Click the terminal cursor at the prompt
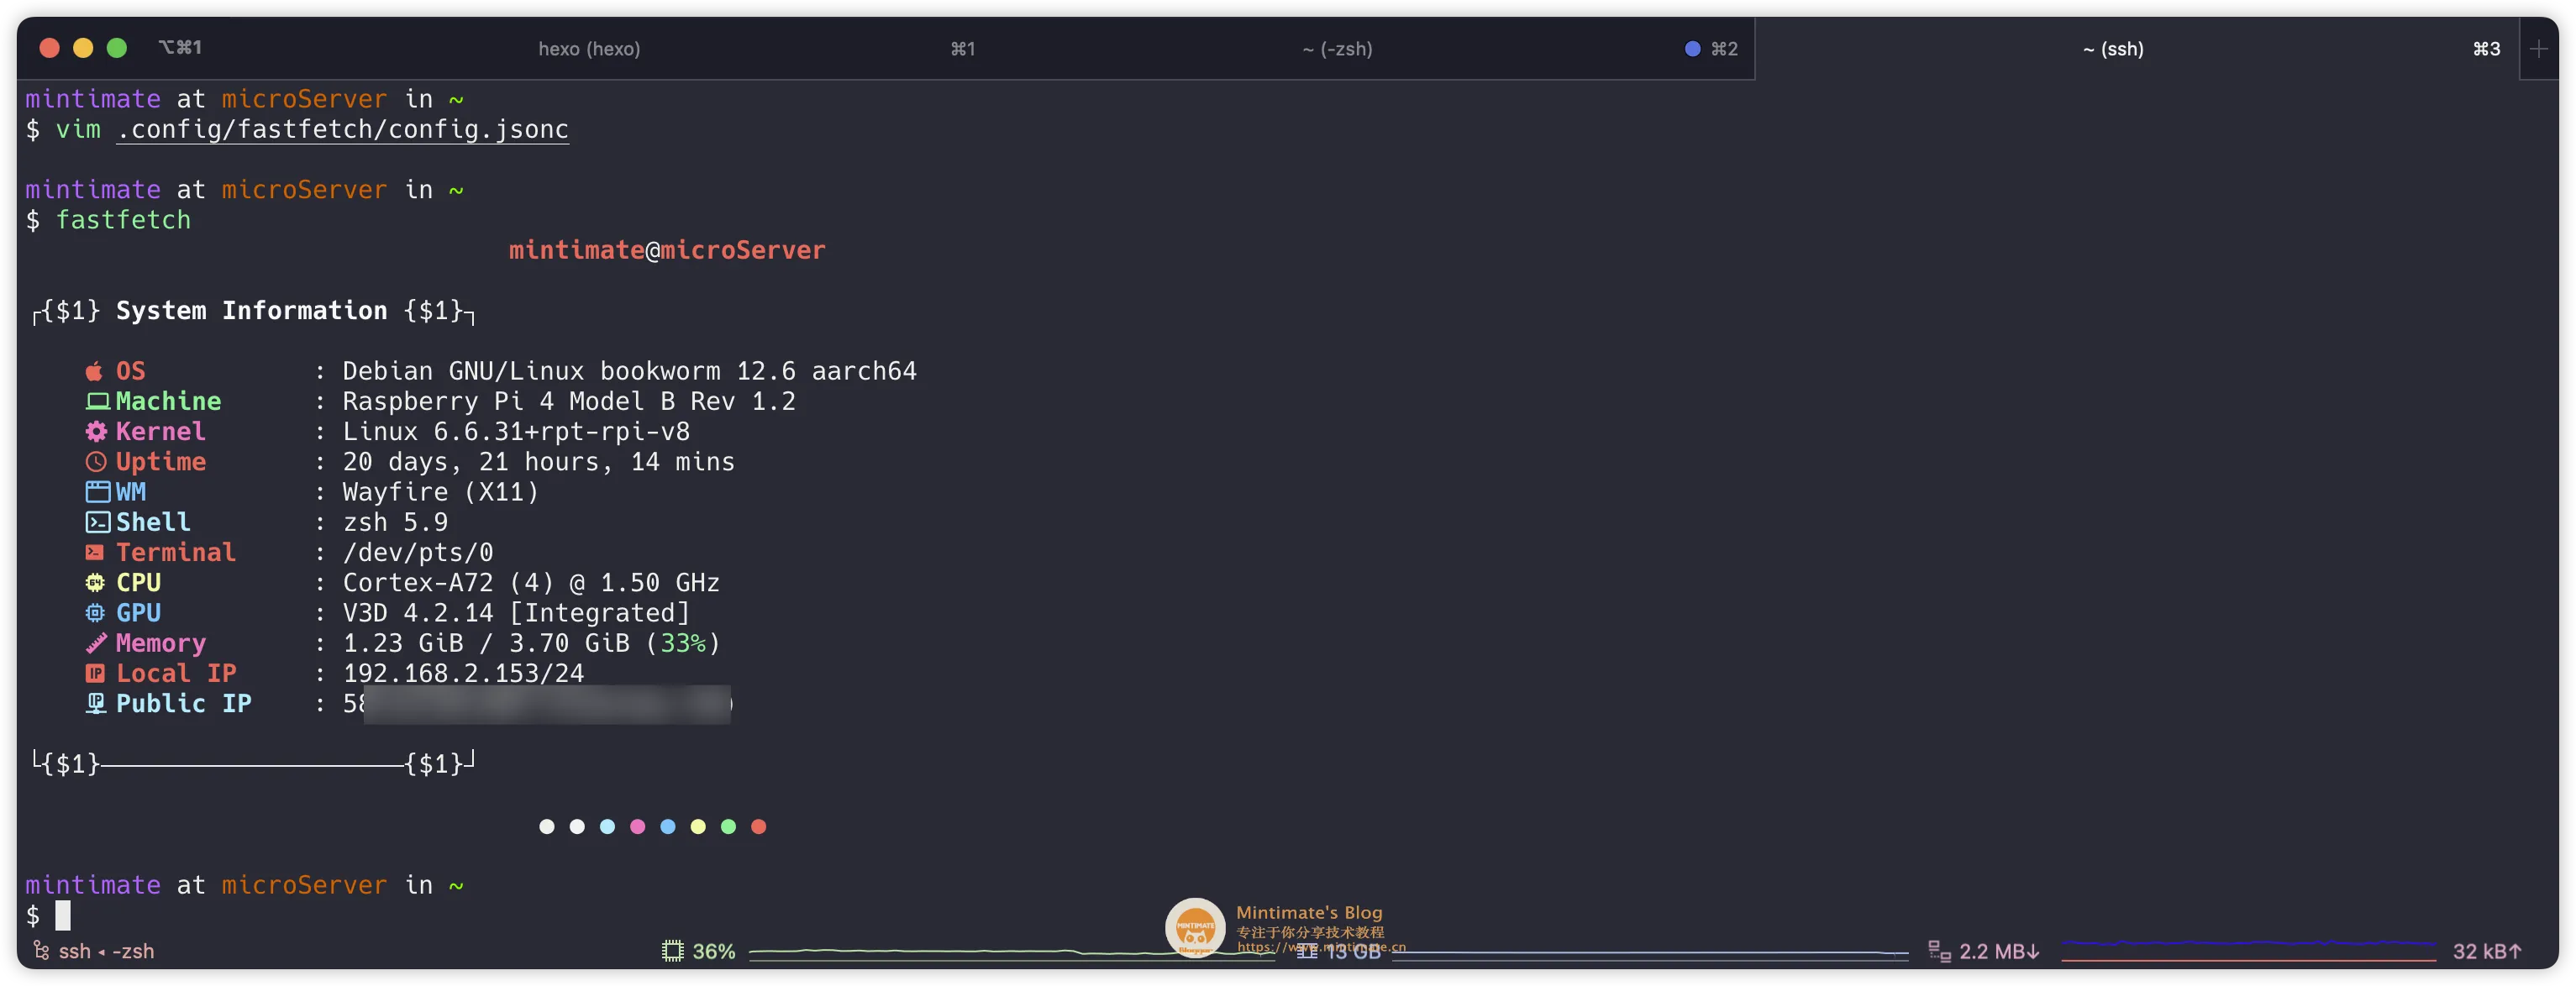Viewport: 2576px width, 986px height. click(x=63, y=915)
